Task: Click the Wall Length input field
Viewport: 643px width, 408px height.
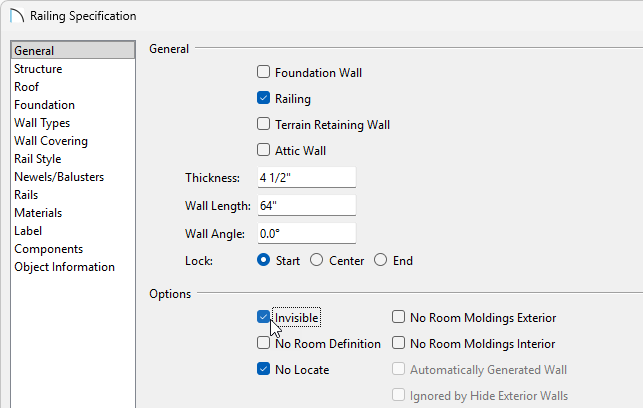Action: [305, 206]
